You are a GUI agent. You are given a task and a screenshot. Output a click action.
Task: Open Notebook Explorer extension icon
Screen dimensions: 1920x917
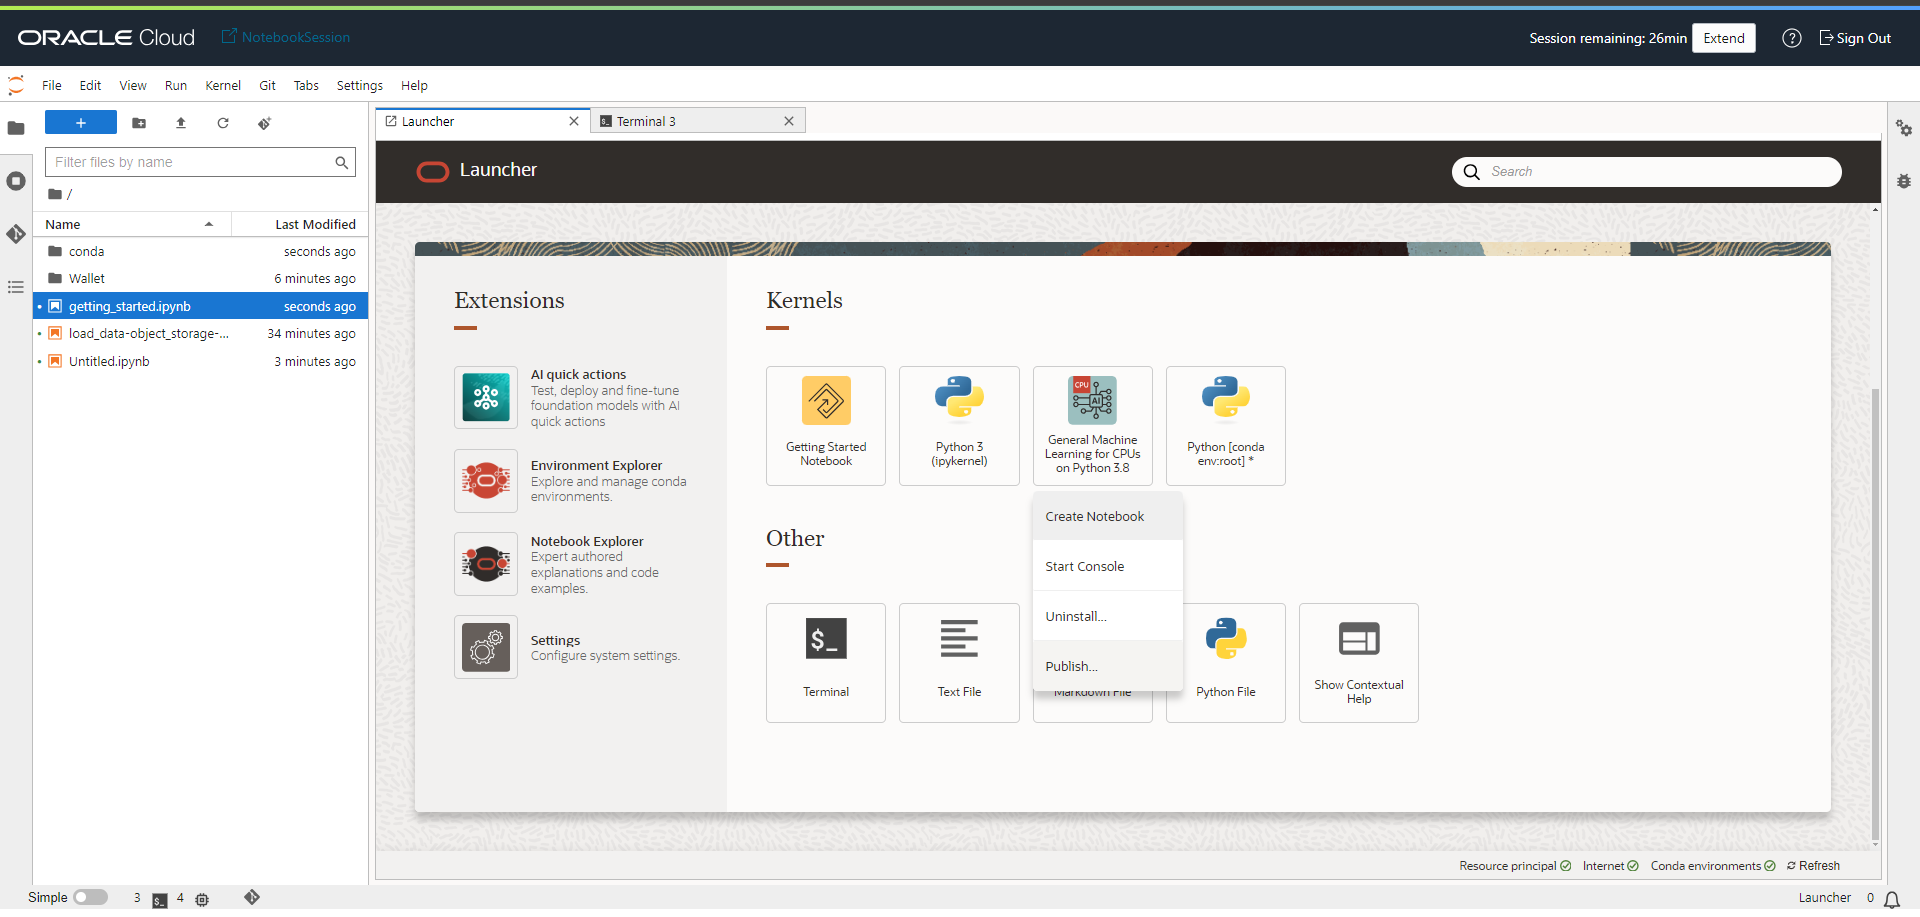pos(486,564)
